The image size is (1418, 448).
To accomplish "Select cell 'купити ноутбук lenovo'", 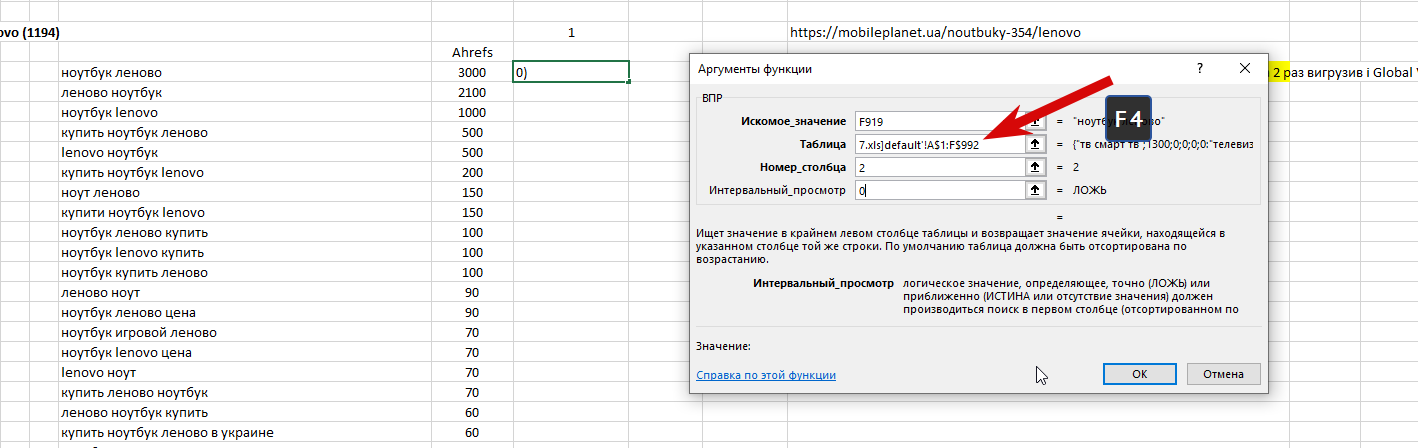I will click(245, 212).
